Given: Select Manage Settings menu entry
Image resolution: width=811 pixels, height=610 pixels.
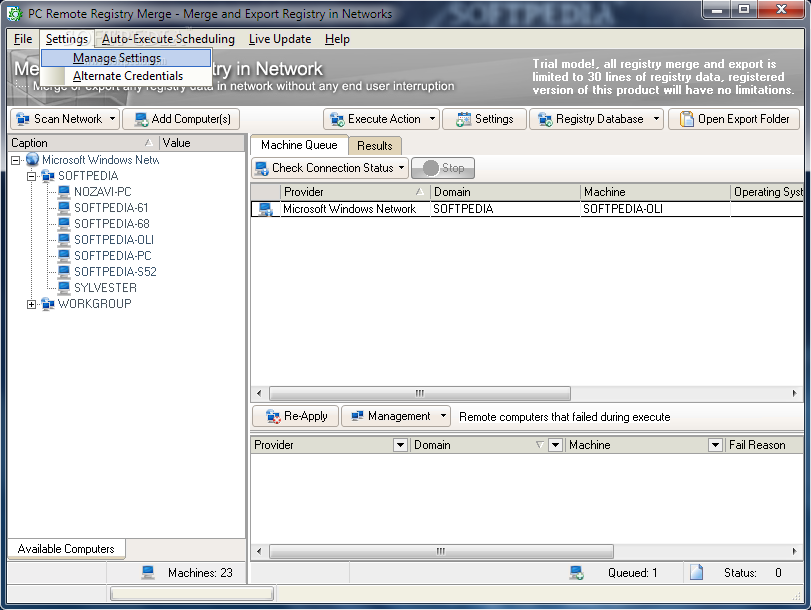Looking at the screenshot, I should (x=126, y=58).
